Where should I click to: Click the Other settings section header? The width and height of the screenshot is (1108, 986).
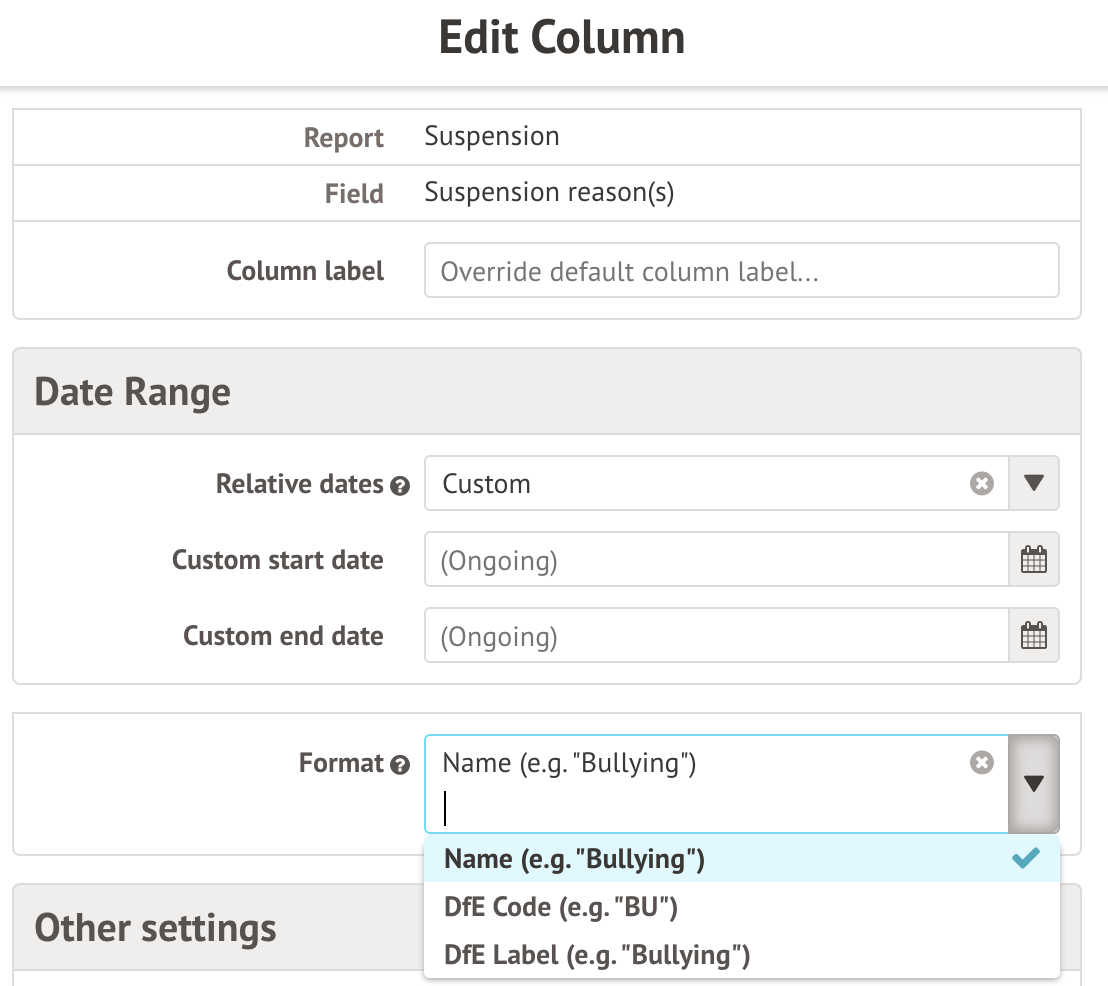click(155, 928)
